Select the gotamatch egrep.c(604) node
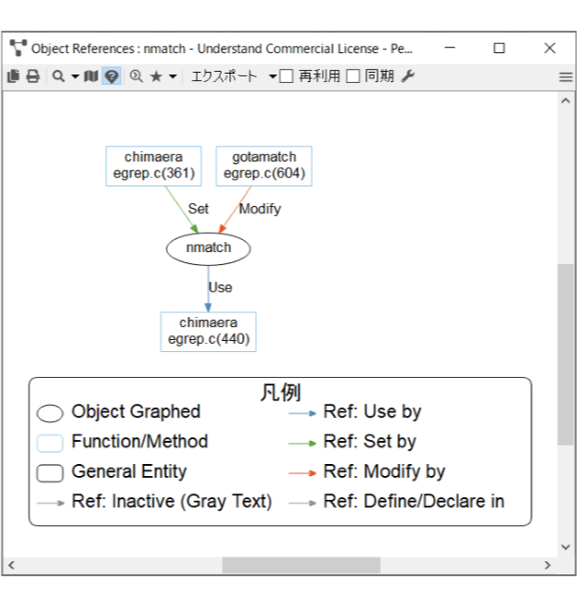 click(264, 166)
